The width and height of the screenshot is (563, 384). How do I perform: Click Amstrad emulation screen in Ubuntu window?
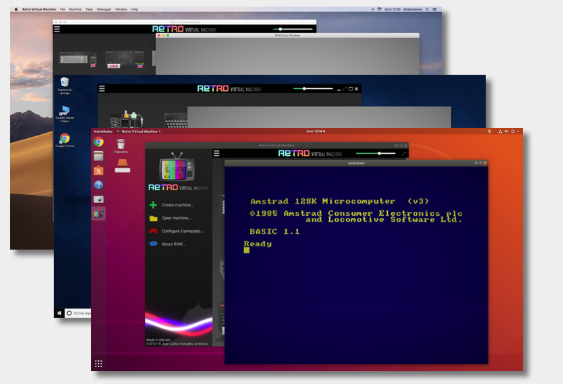point(356,265)
